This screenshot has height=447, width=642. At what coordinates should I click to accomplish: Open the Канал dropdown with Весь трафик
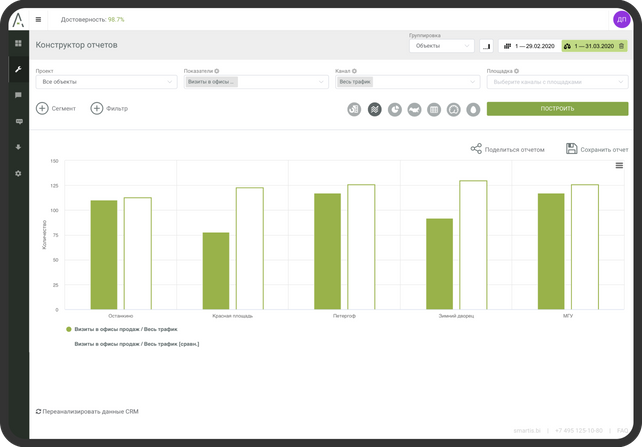(x=407, y=82)
